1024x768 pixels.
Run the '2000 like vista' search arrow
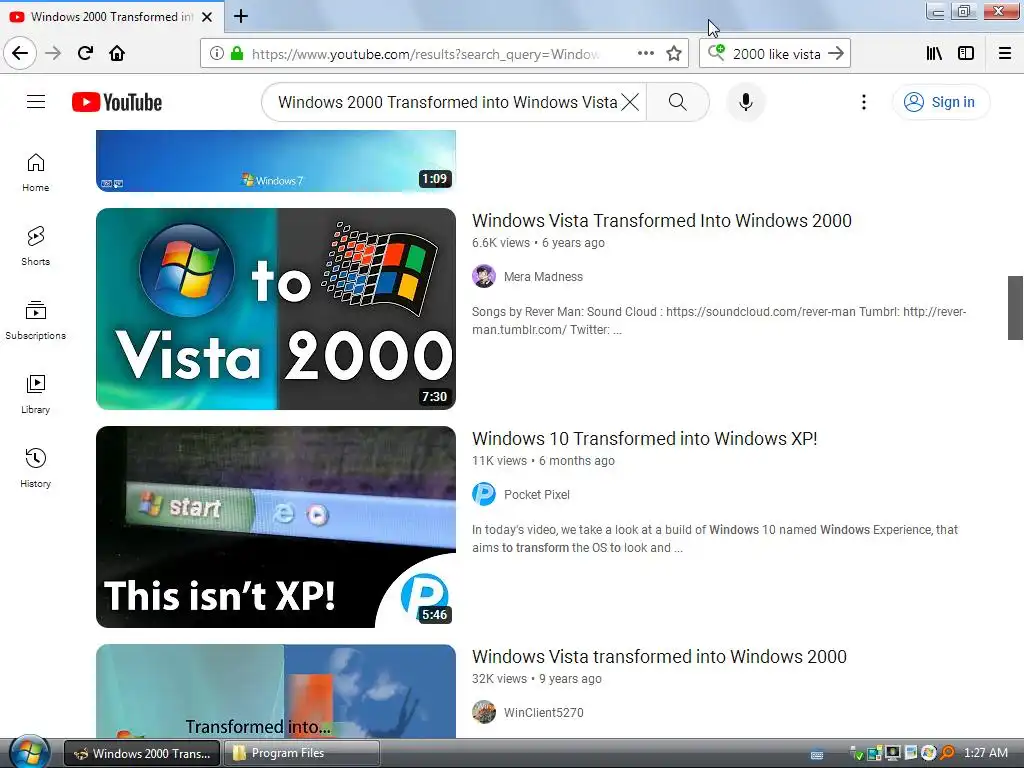pos(836,54)
